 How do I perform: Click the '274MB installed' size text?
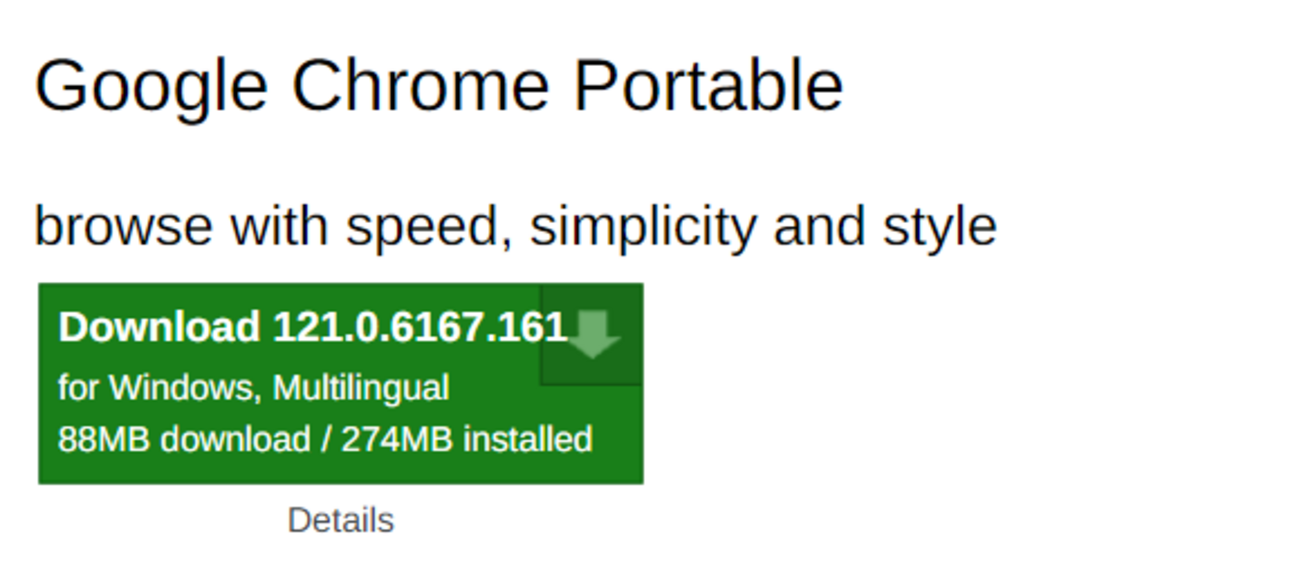[467, 439]
